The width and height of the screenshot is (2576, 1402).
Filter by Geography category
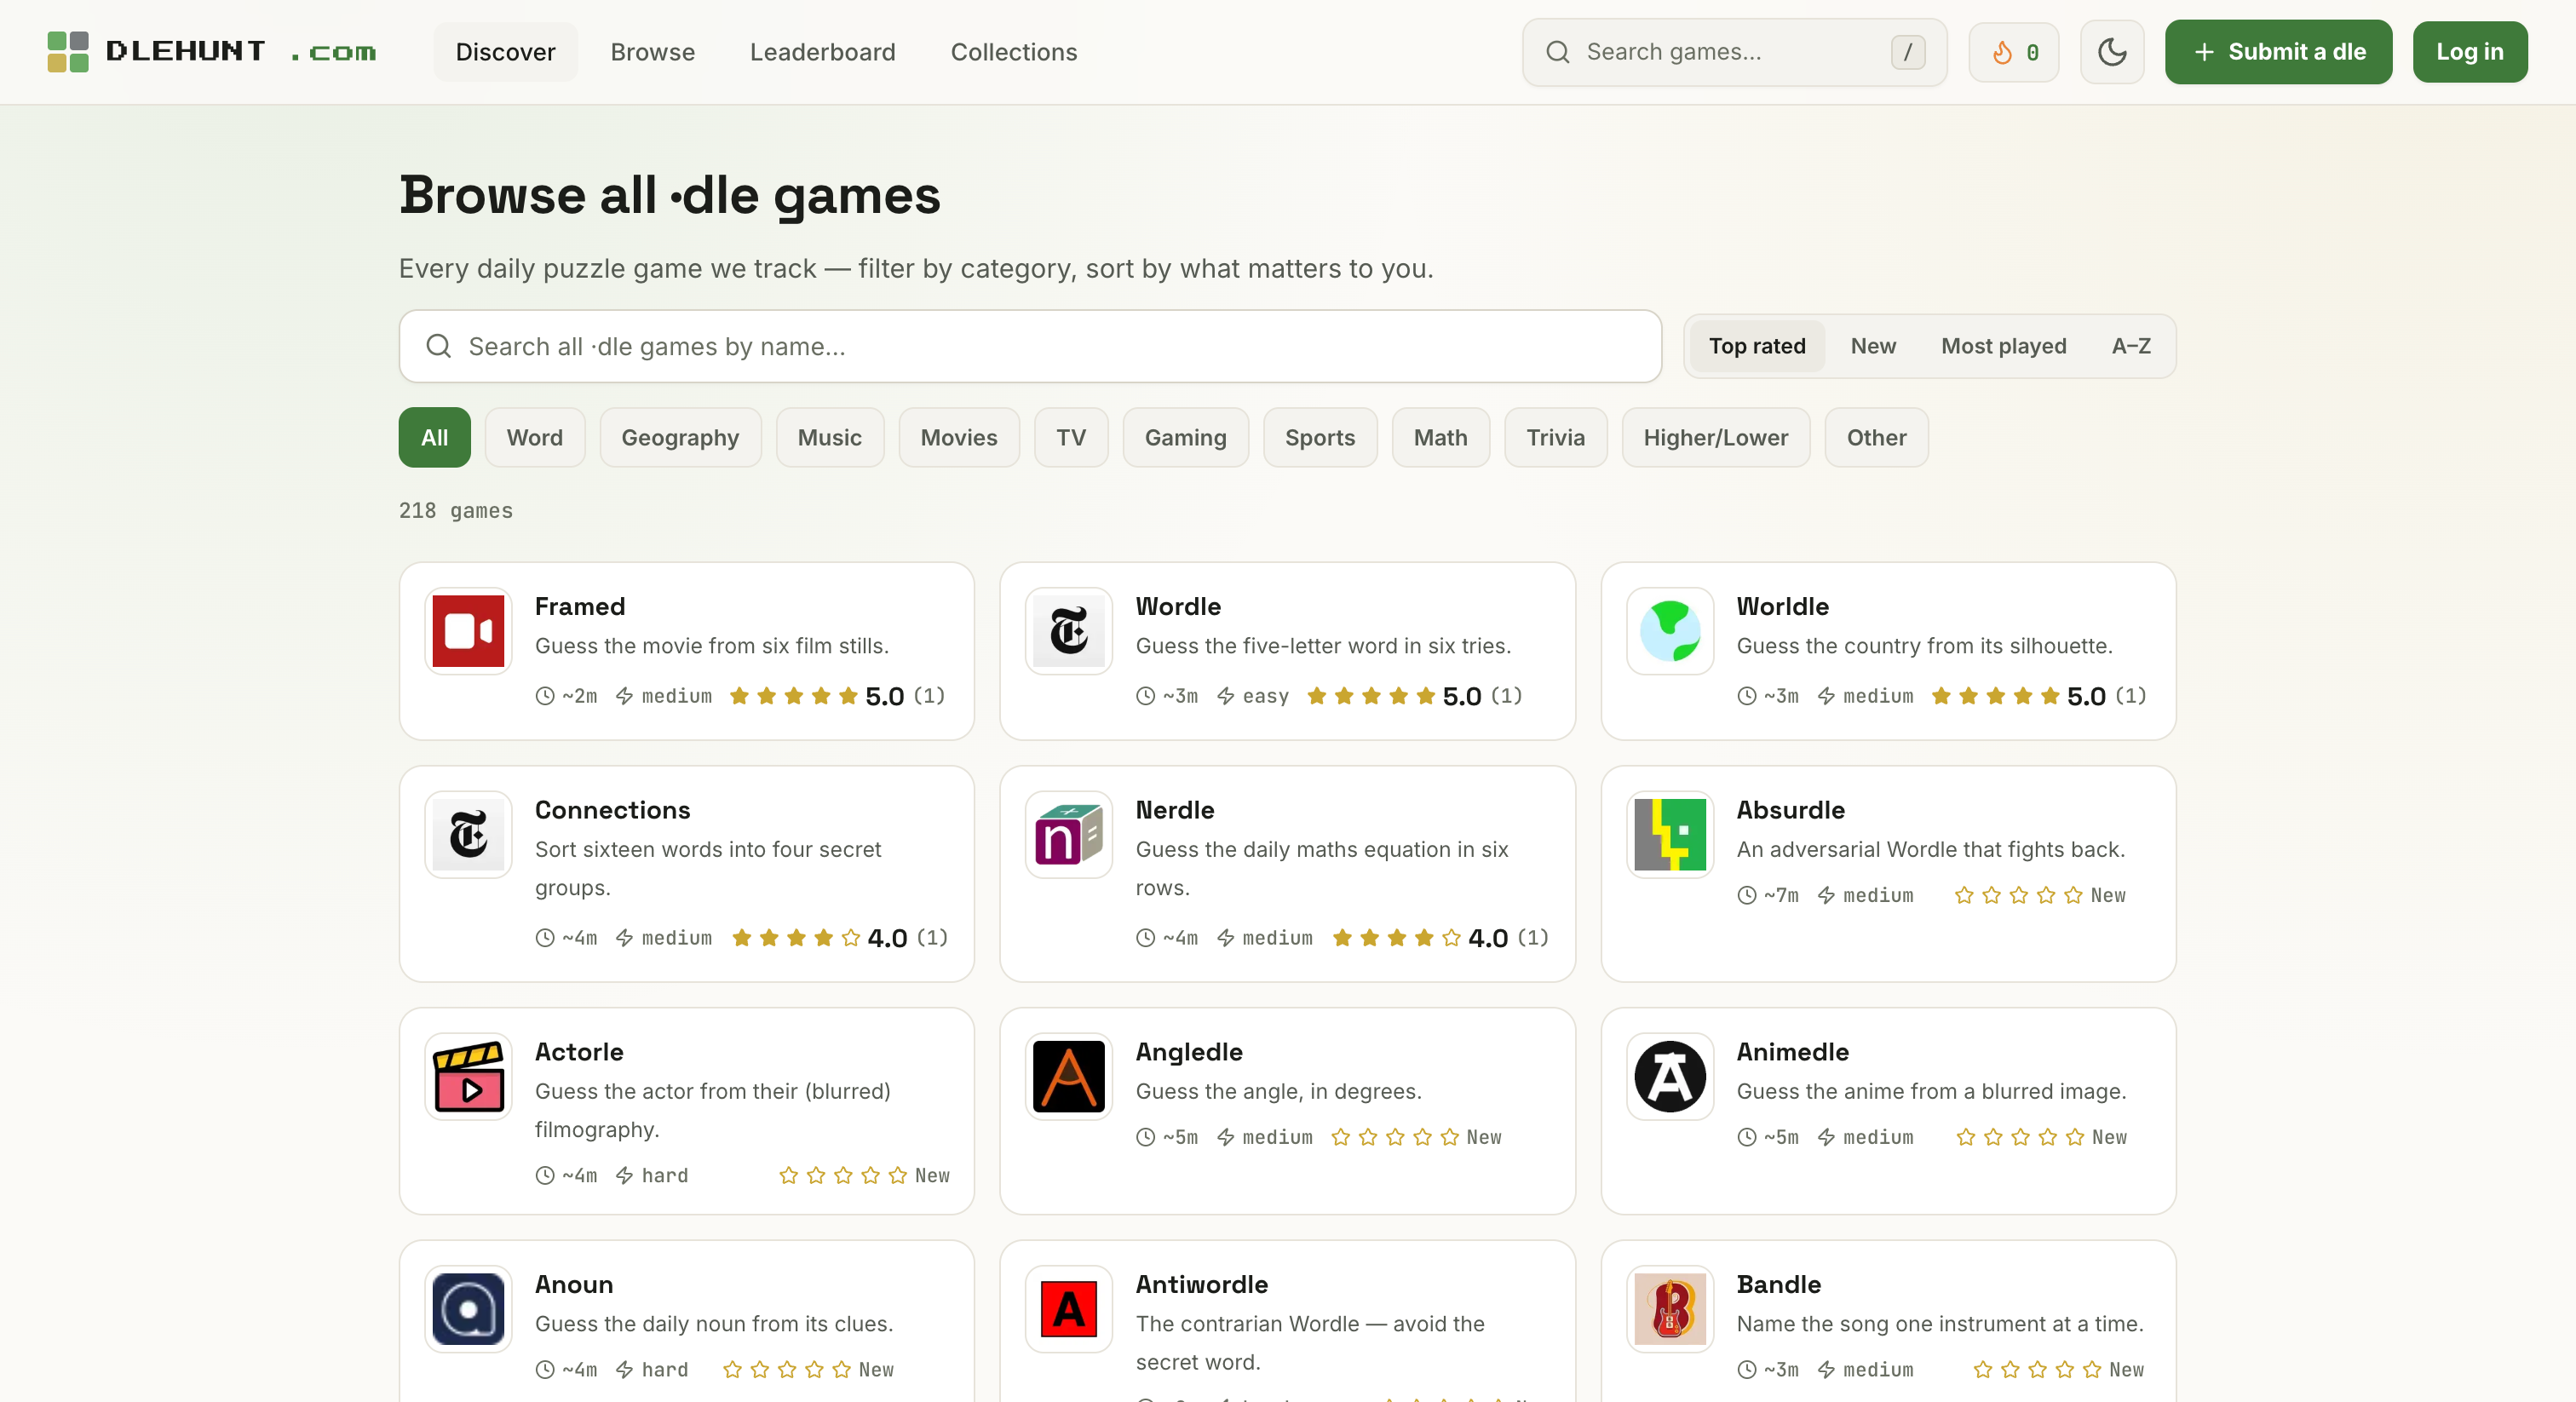[680, 437]
